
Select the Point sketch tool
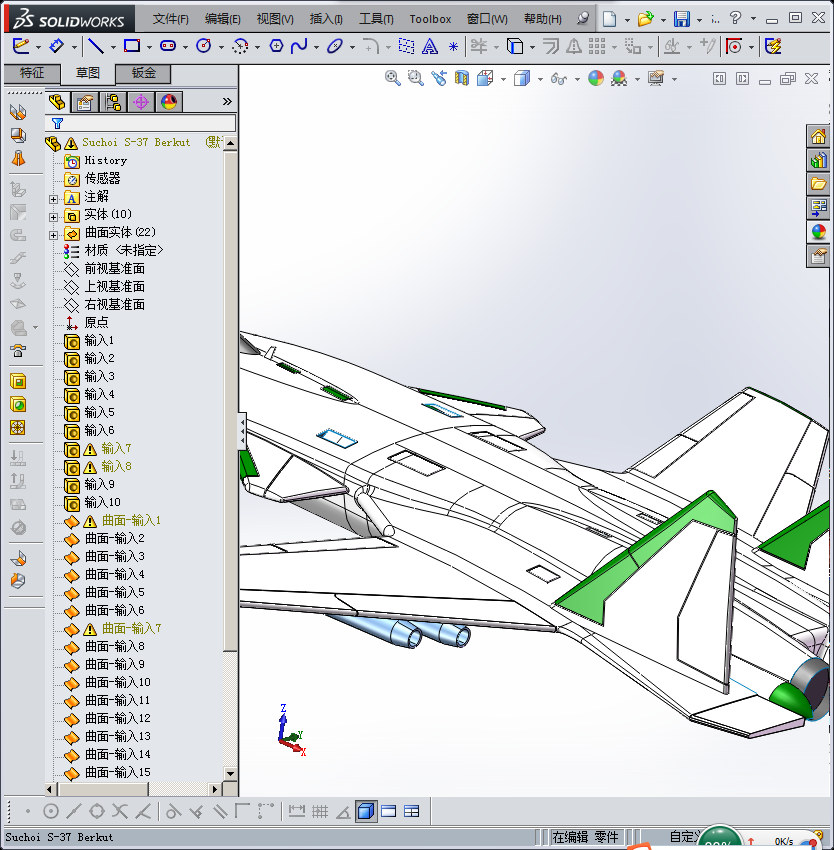point(453,47)
